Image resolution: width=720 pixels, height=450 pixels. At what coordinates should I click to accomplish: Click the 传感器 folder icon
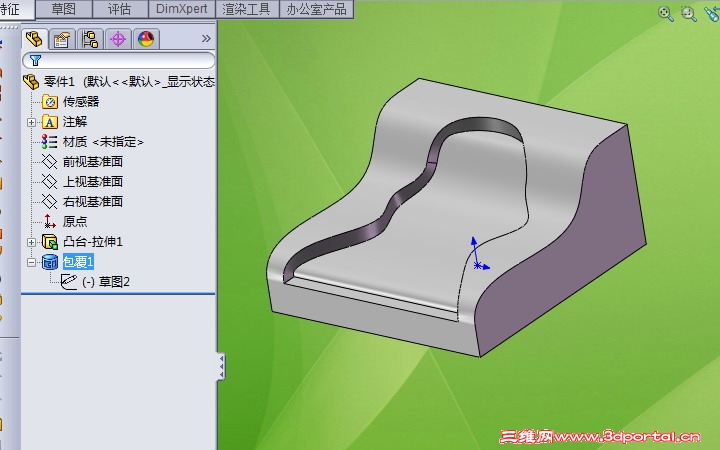pos(50,101)
